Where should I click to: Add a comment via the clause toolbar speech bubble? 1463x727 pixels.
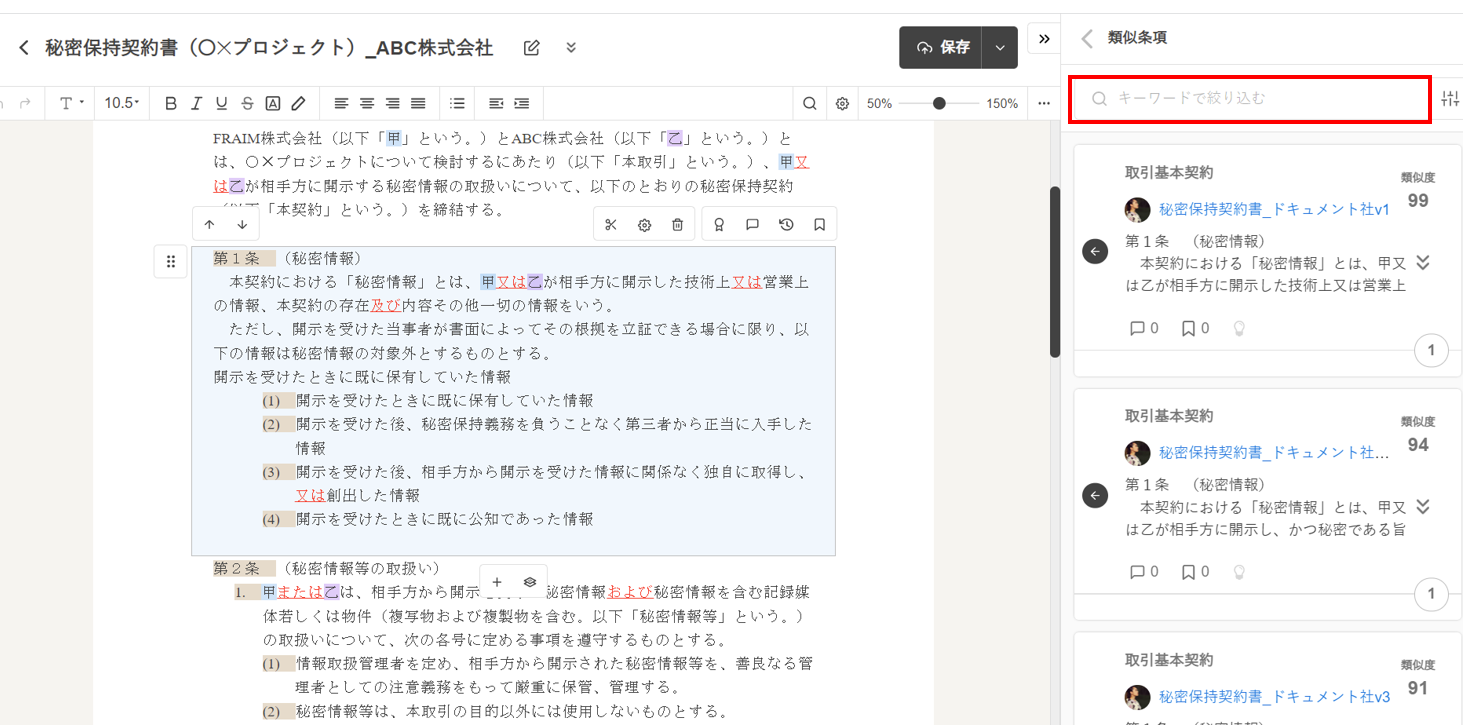[x=752, y=225]
